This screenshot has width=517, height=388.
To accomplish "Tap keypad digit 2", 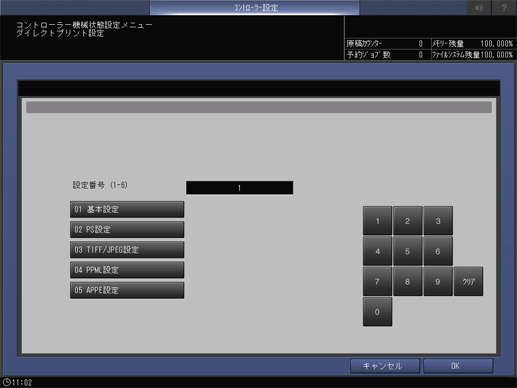I will pos(407,221).
